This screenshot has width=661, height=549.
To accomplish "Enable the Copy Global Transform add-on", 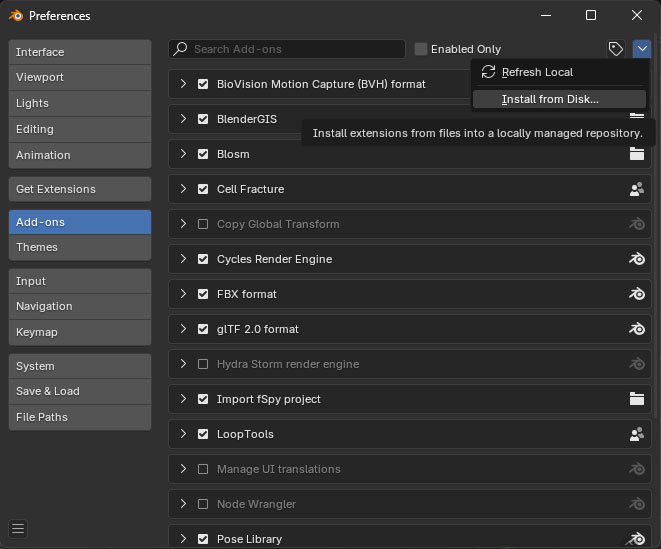I will 203,224.
